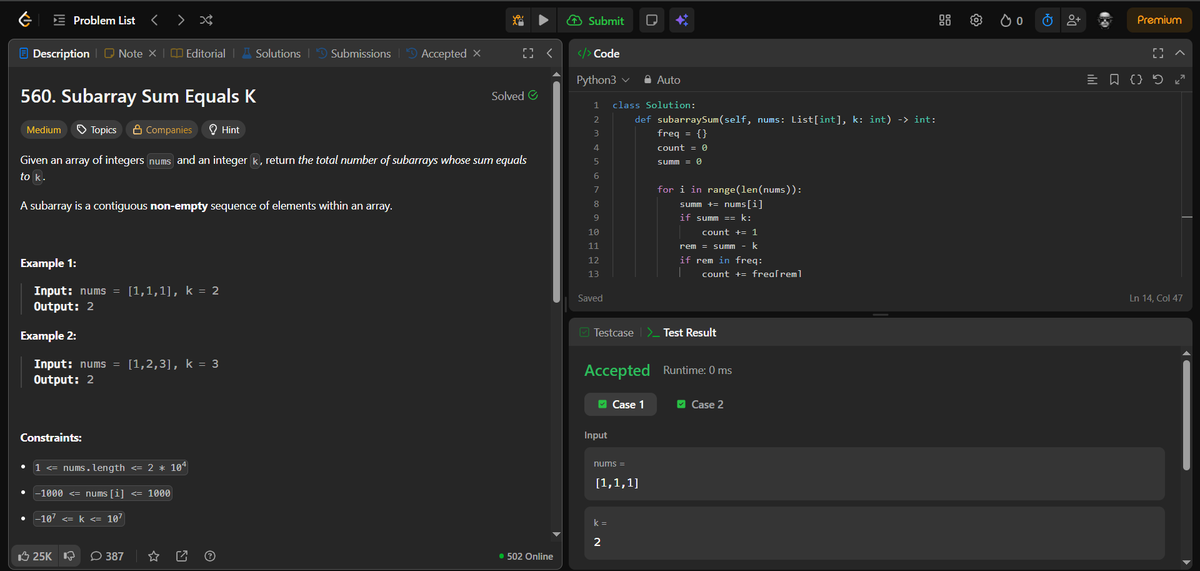Collapse the Code panel with up chevron
Screen dimensions: 1200x571
point(1179,53)
